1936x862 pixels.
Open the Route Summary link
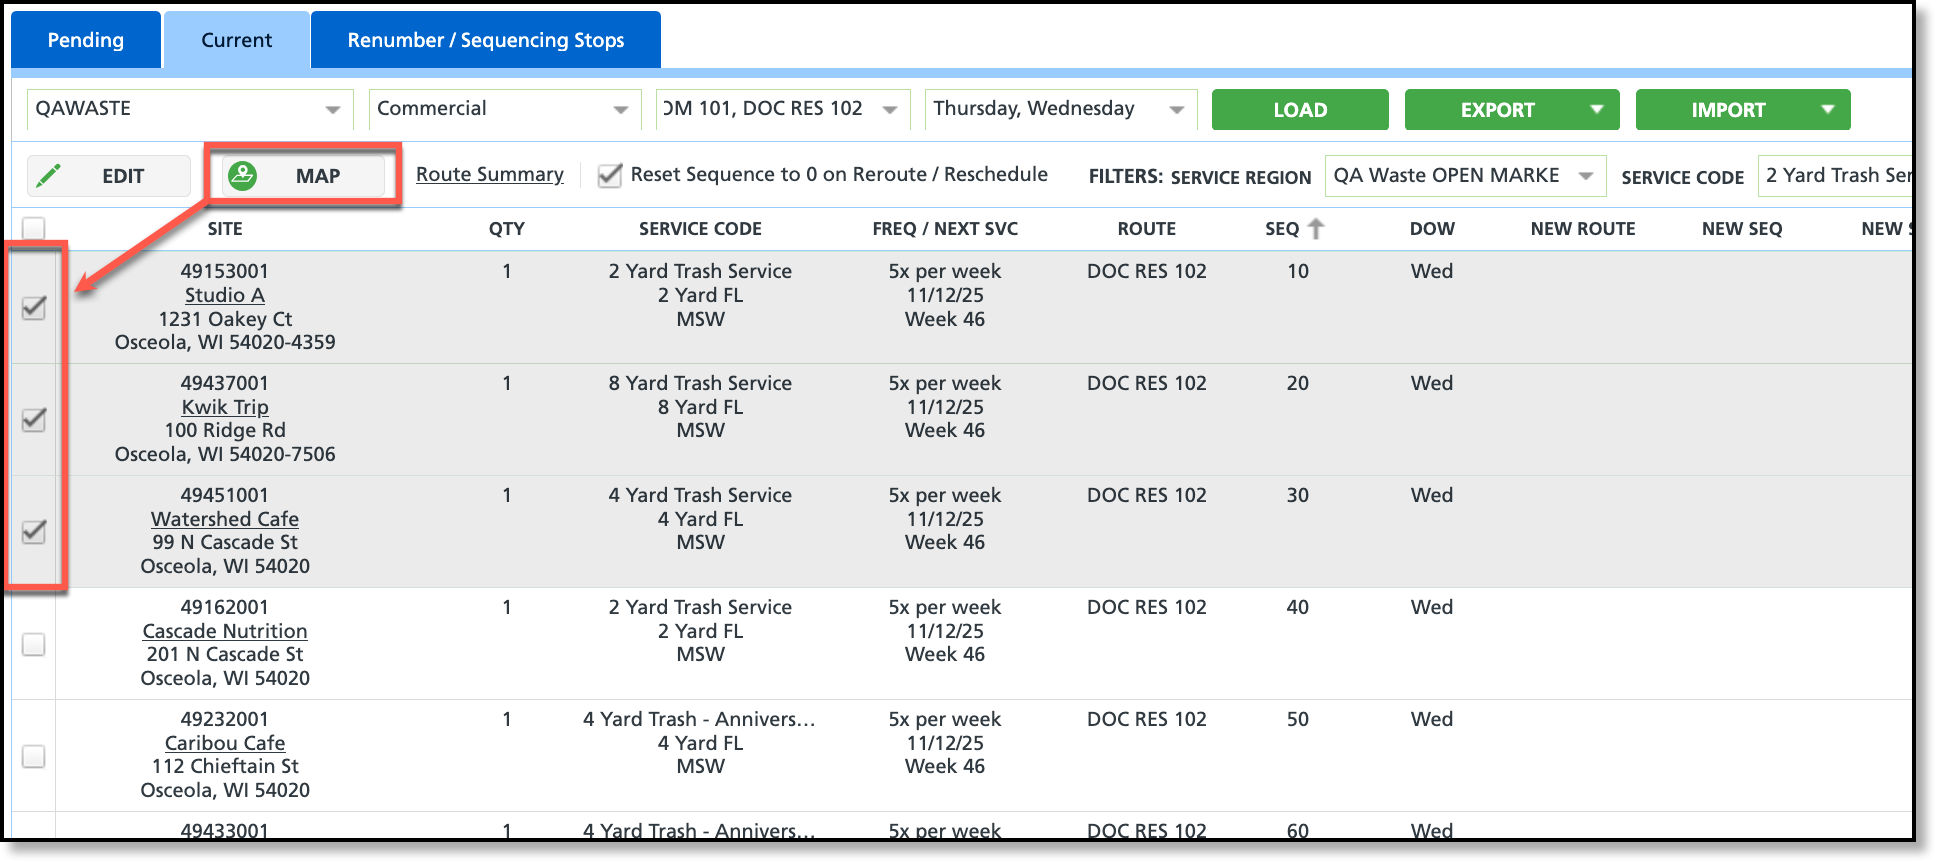point(490,175)
